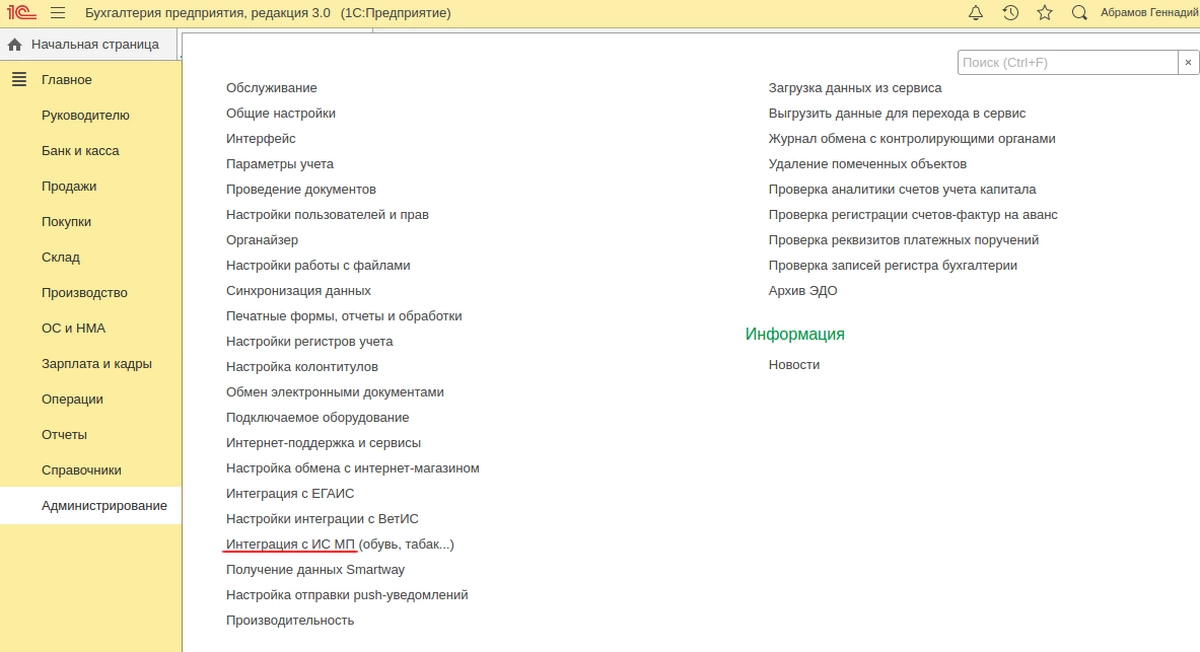The width and height of the screenshot is (1200, 652).
Task: Open Проверка записей регистра бухгалтерии
Action: click(893, 265)
